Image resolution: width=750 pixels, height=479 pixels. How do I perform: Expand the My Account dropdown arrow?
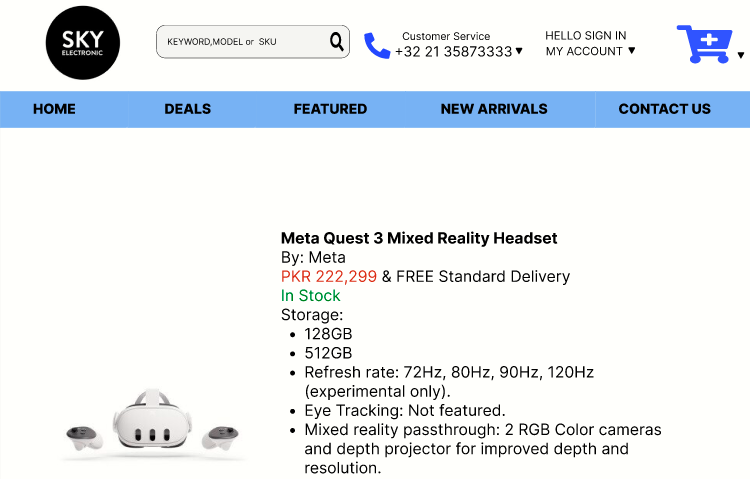point(631,51)
